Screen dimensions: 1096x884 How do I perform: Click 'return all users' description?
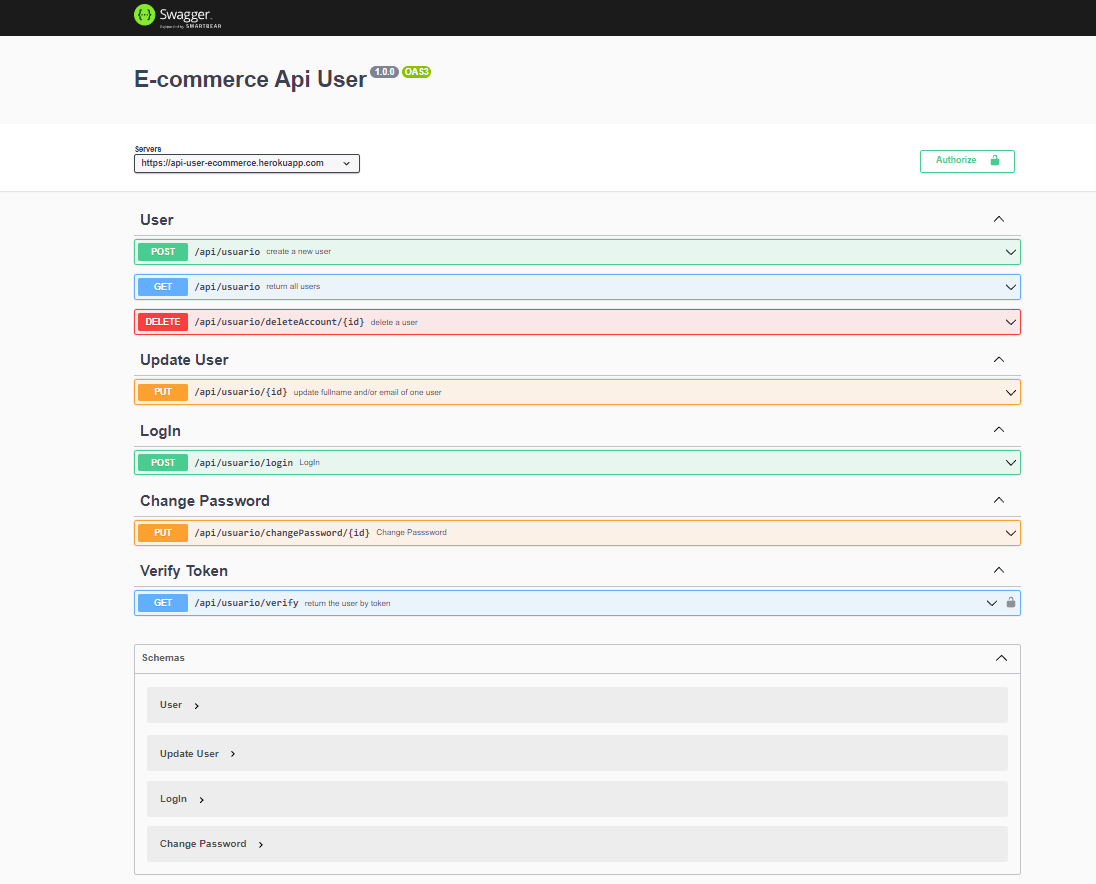(x=293, y=287)
